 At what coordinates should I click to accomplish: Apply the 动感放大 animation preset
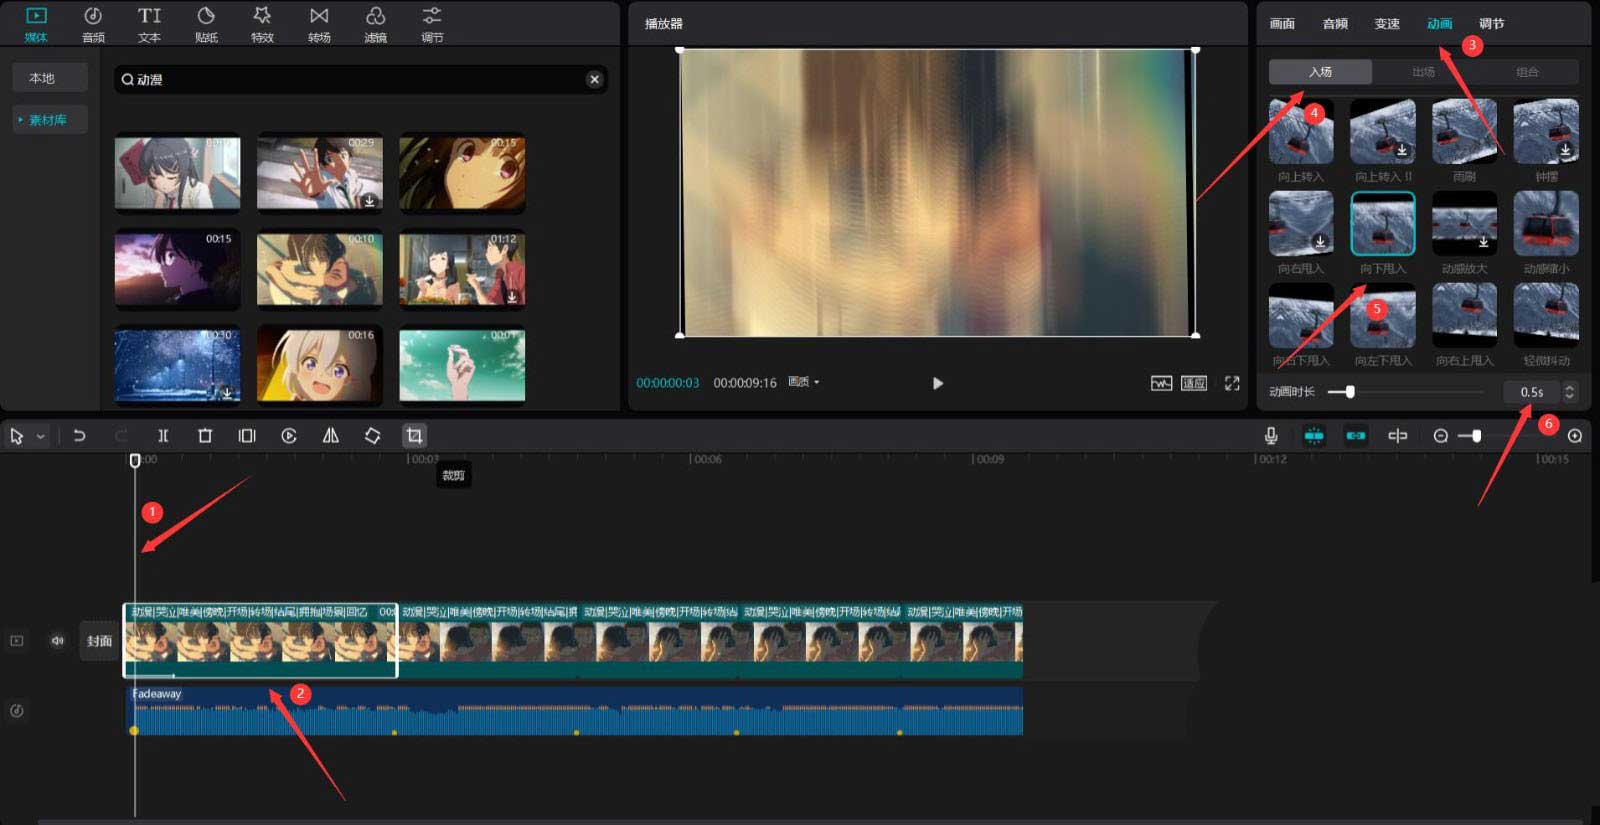point(1464,224)
